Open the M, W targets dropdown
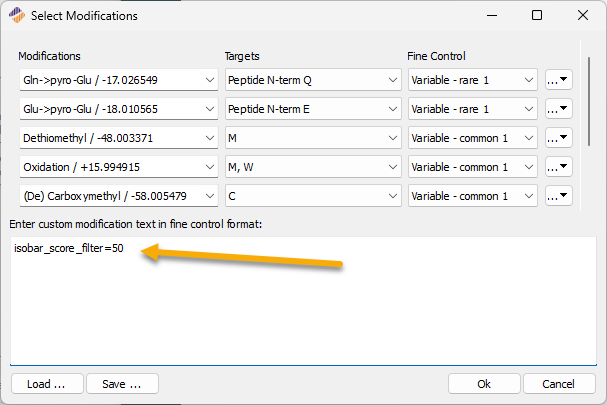The image size is (607, 405). [313, 167]
